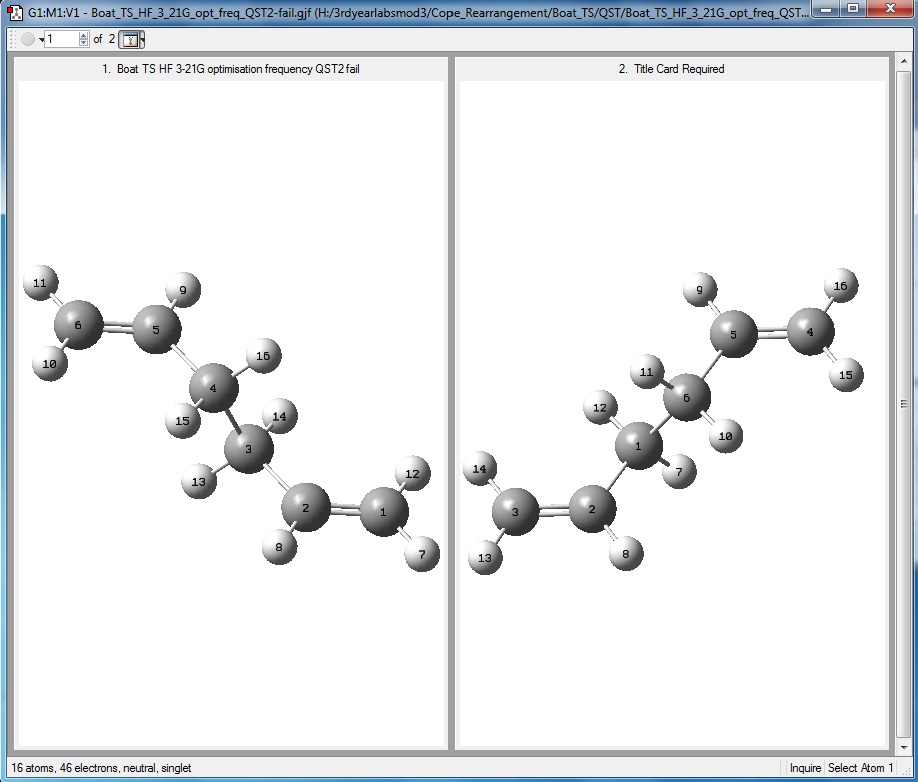Select hydrogen atom 9 in the left molecule panel
918x782 pixels.
point(183,290)
